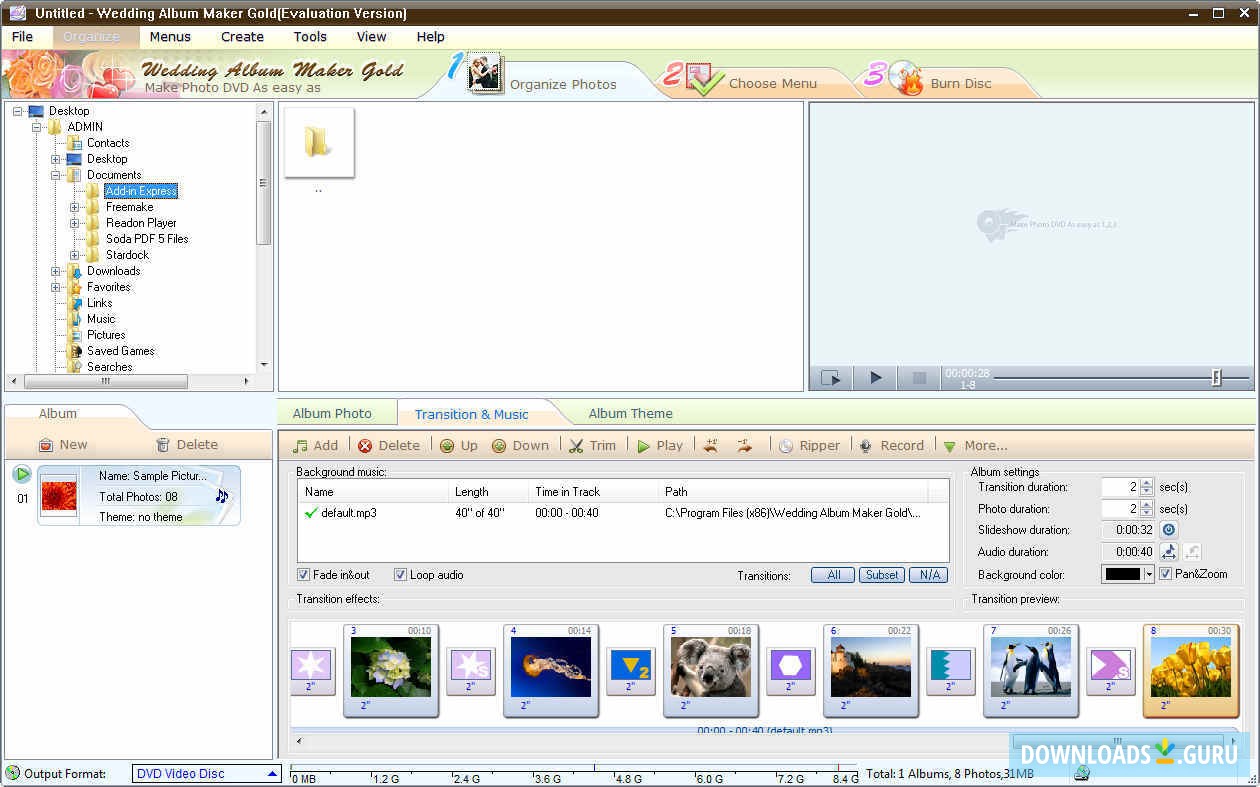Play the background music
Viewport: 1260px width, 787px height.
point(660,446)
